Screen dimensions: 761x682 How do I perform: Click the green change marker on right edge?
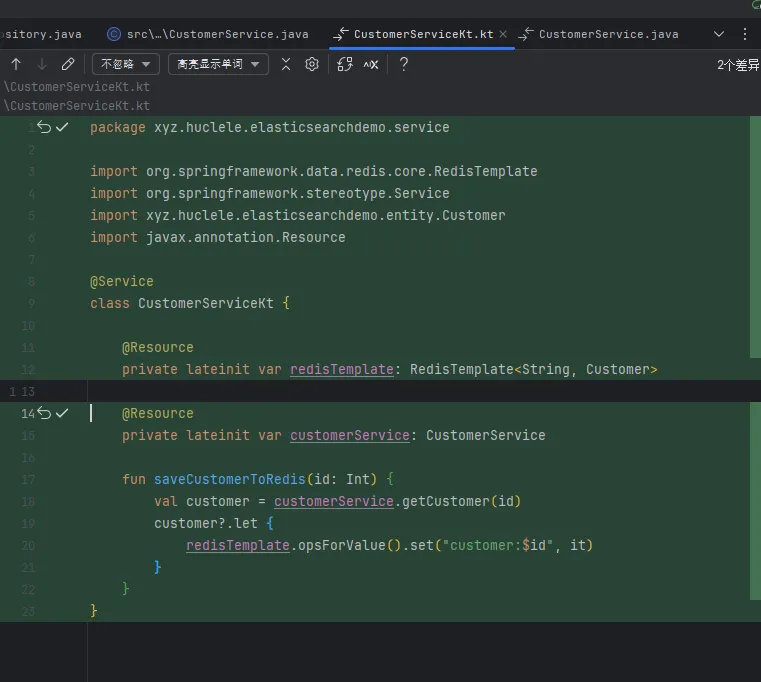tap(755, 238)
